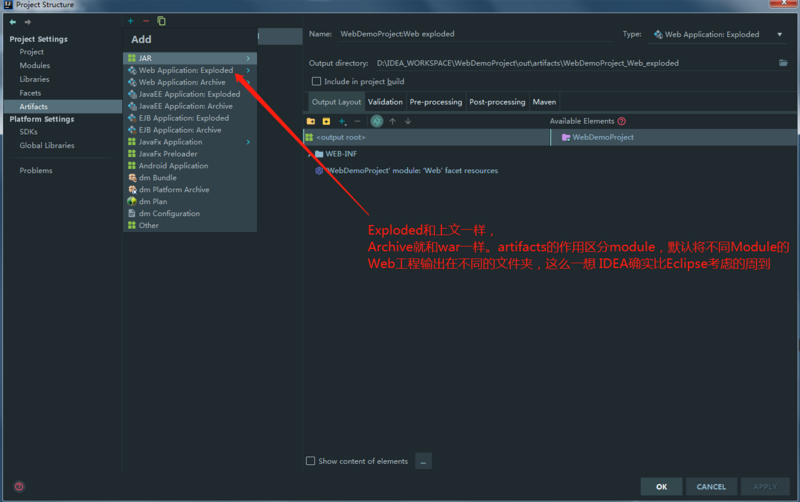Create a directory in the output layout
The width and height of the screenshot is (800, 502).
[x=311, y=121]
